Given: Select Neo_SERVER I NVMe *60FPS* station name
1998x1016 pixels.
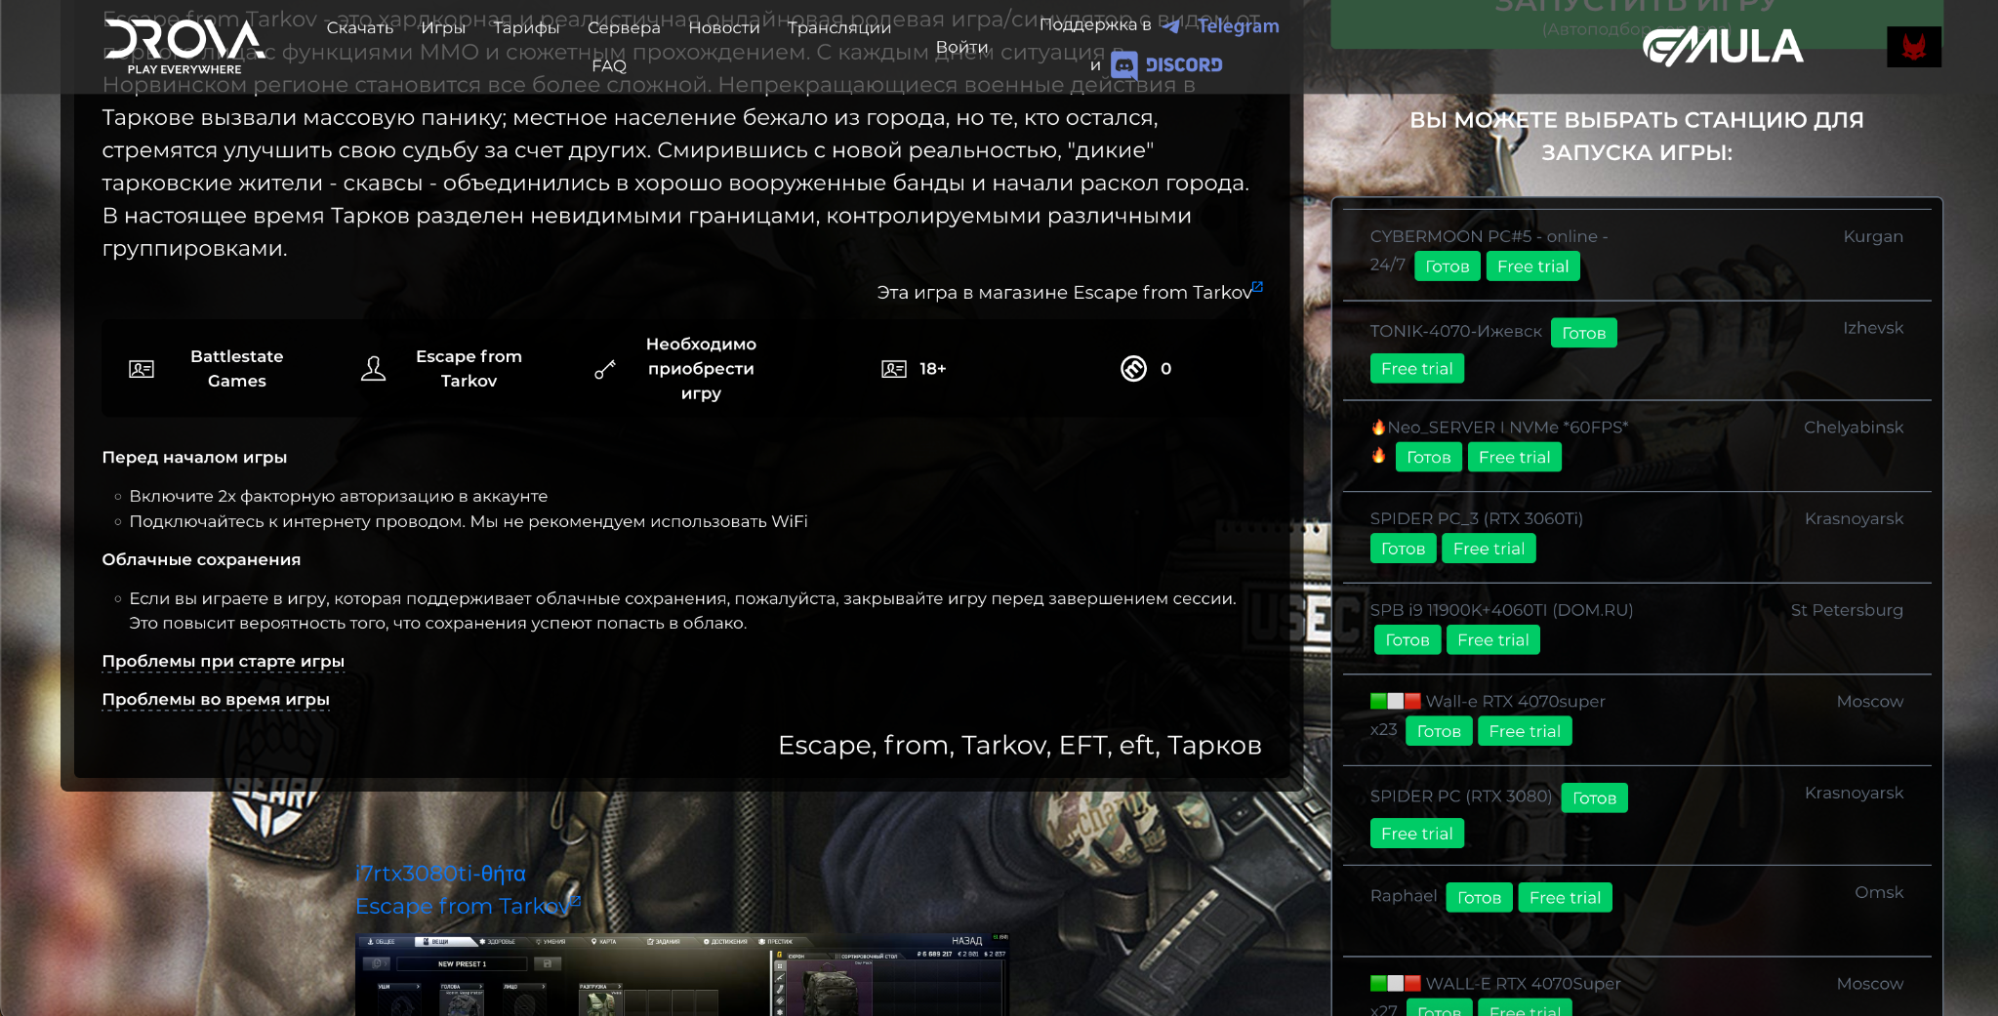Looking at the screenshot, I should point(1507,427).
